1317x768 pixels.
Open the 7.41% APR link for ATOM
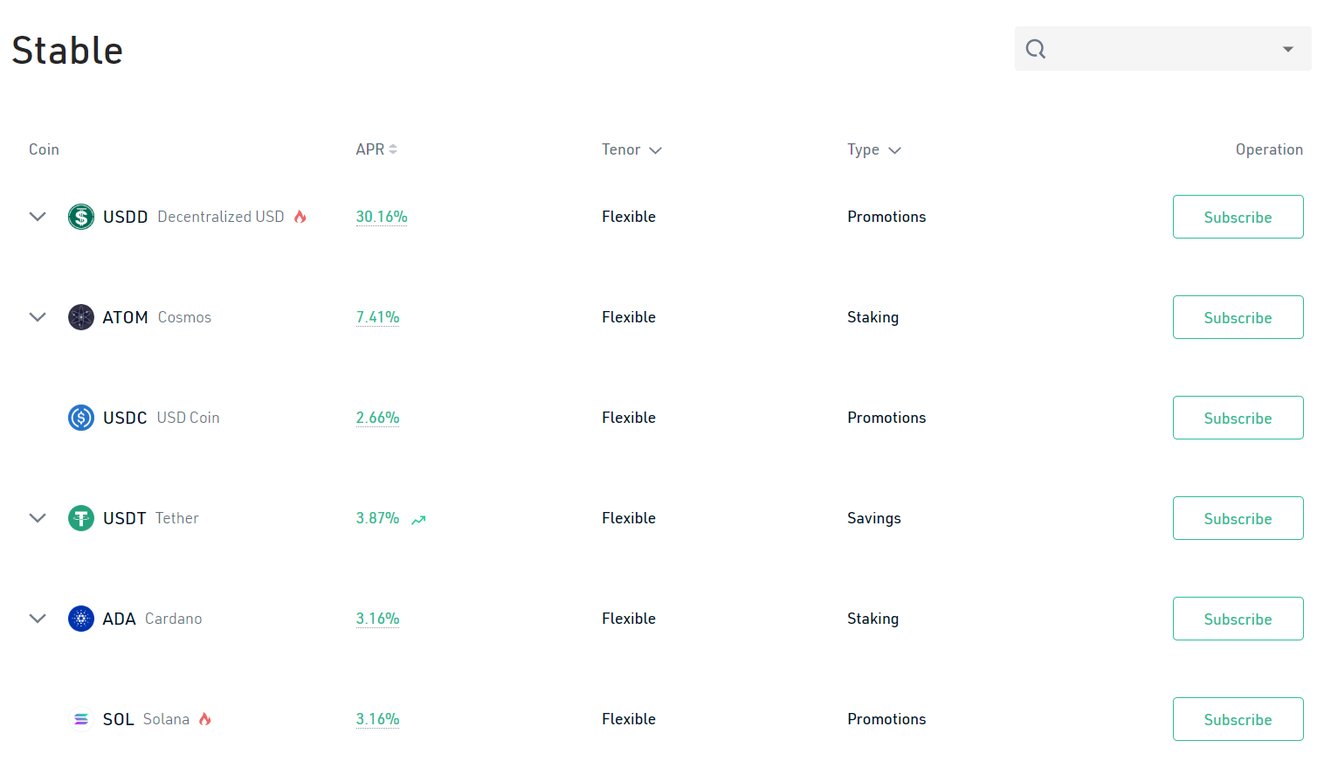point(377,317)
